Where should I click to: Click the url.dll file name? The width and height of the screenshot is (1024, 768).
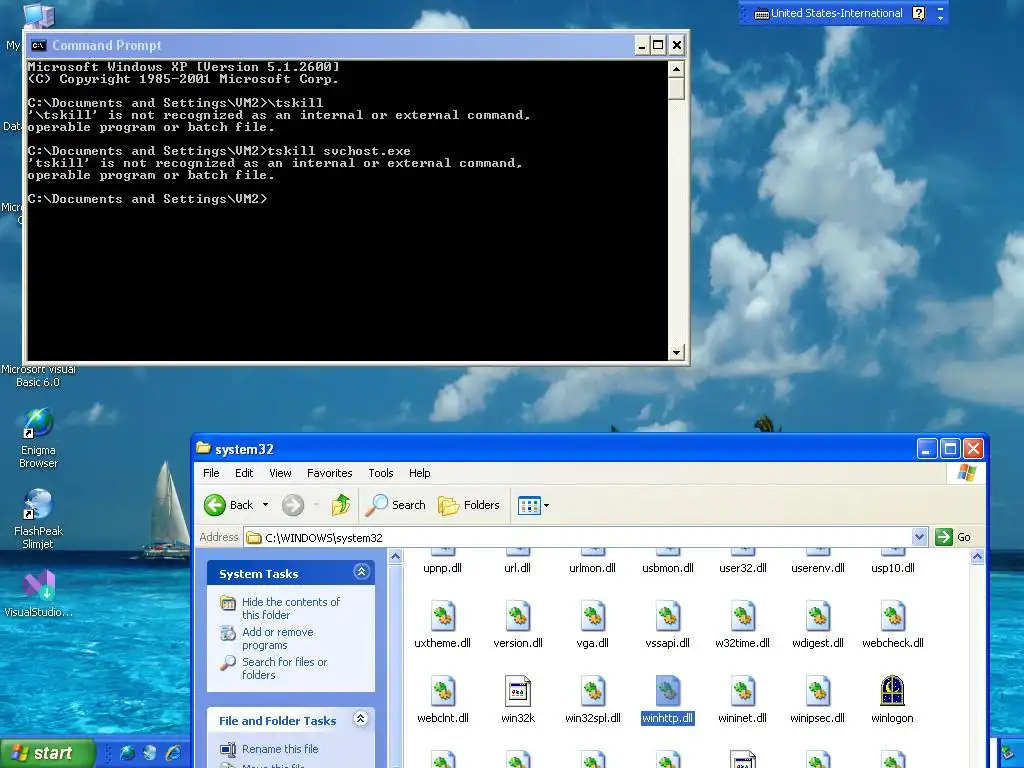click(x=517, y=568)
